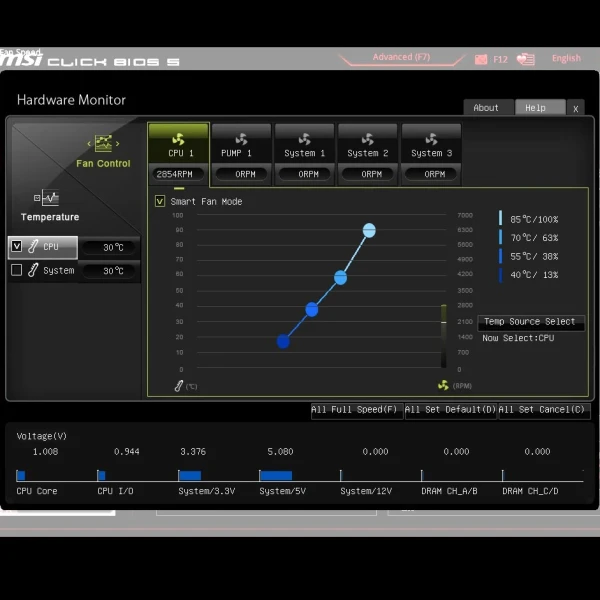Switch to the System 2 fan tab
This screenshot has width=600, height=600.
[368, 153]
